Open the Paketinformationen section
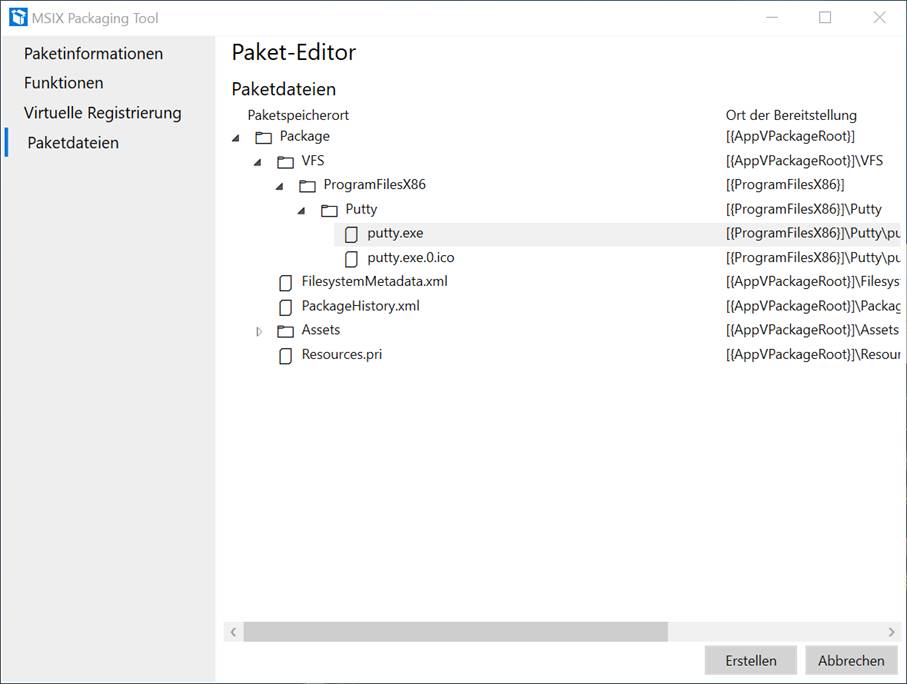This screenshot has height=684, width=907. pyautogui.click(x=93, y=54)
